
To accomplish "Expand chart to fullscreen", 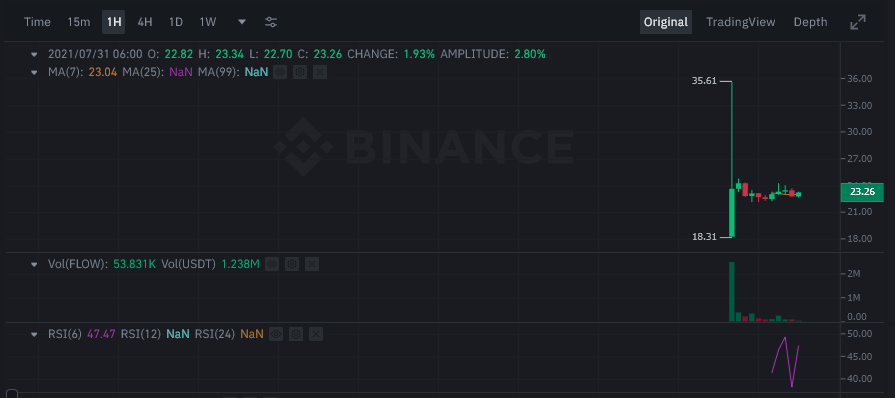I will coord(857,22).
